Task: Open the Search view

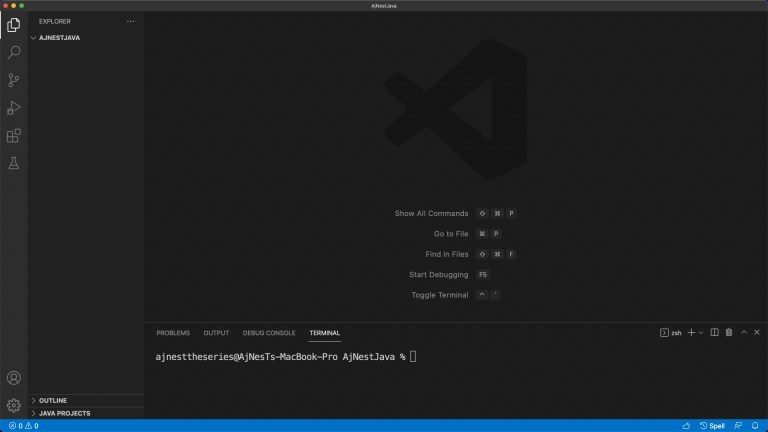Action: tap(14, 52)
